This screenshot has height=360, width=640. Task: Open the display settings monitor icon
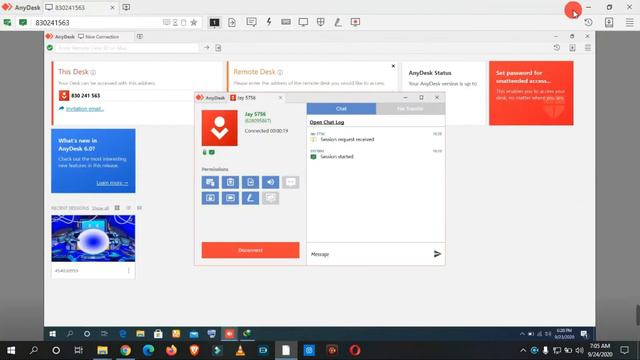303,22
